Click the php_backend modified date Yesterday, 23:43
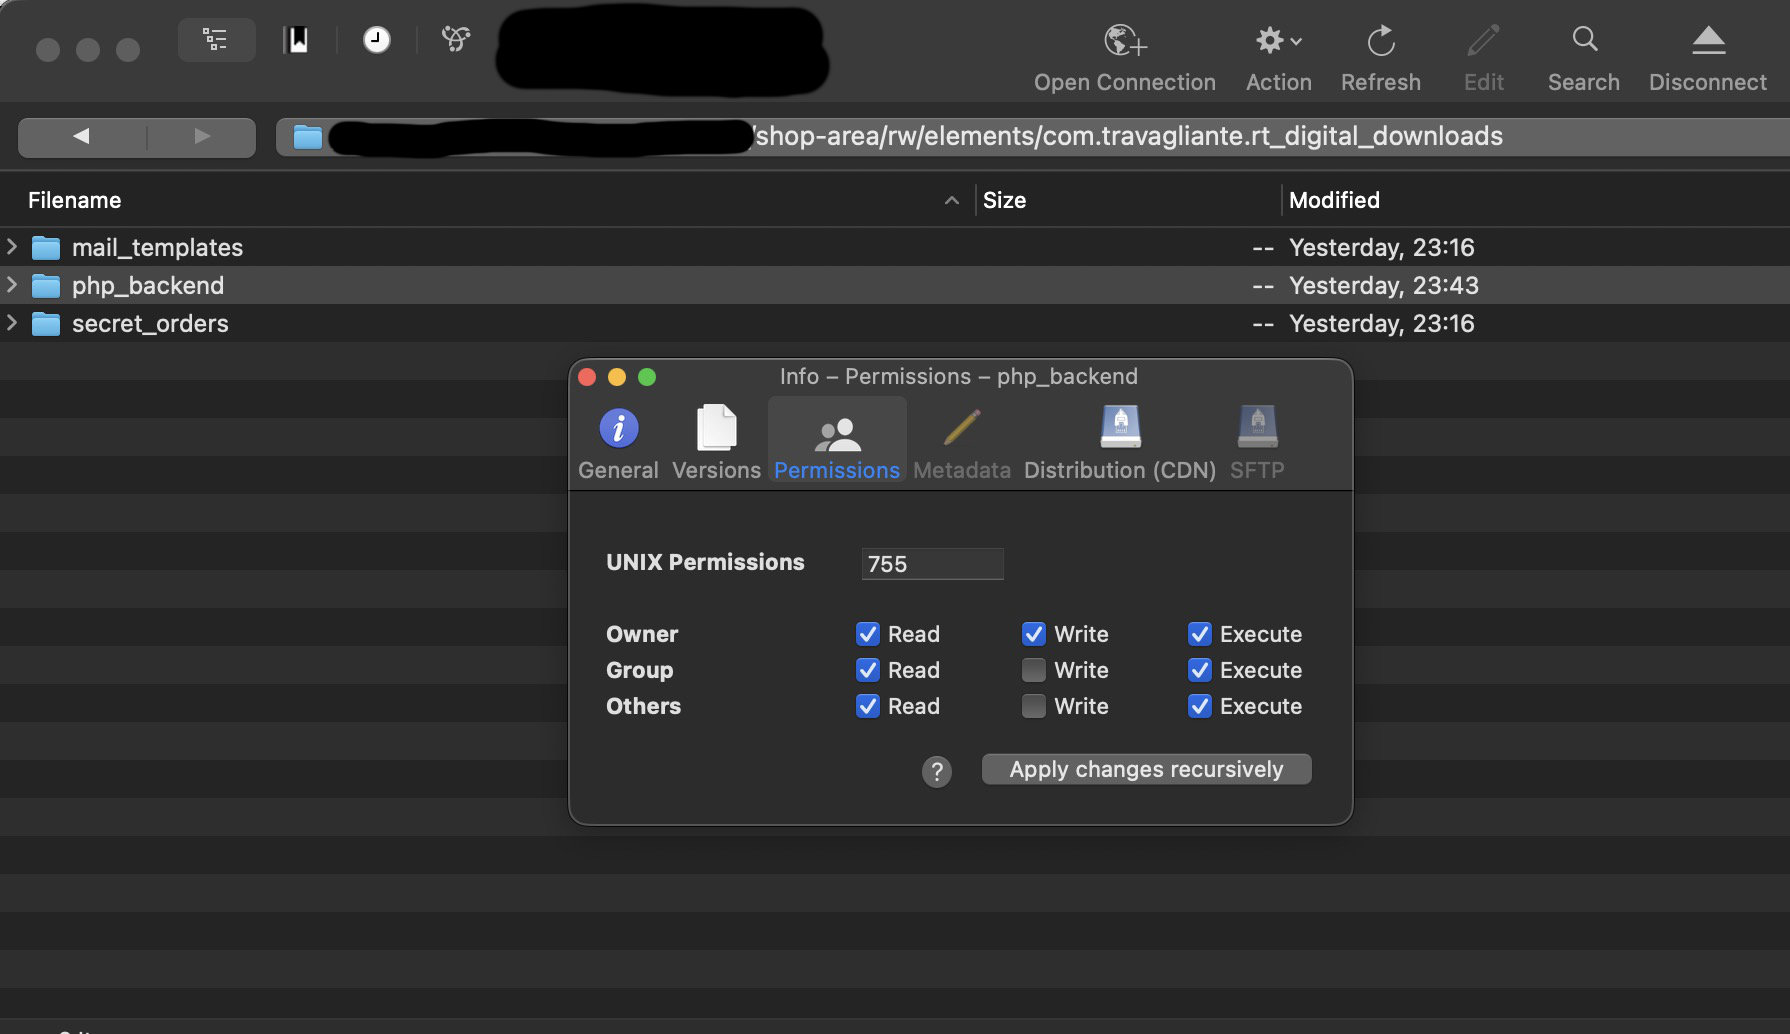This screenshot has width=1790, height=1034. tap(1383, 285)
